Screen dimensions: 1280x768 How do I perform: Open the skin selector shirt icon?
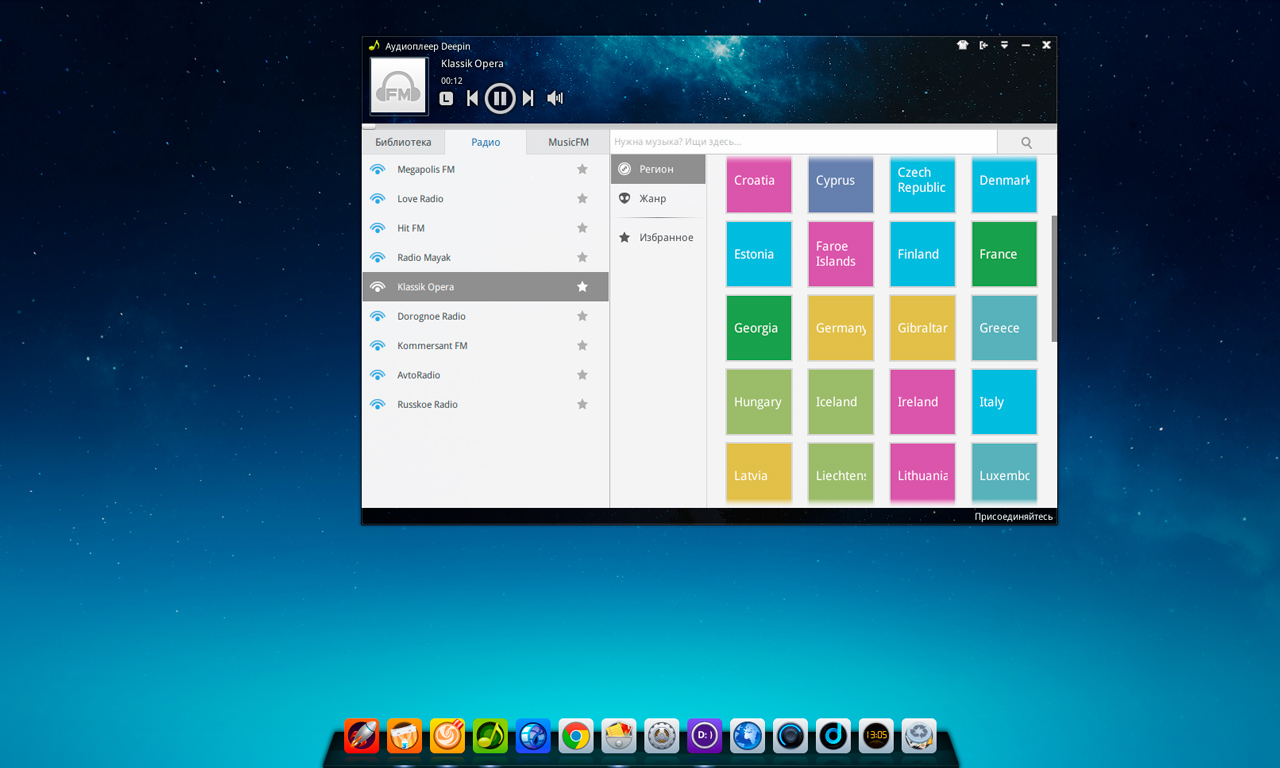pyautogui.click(x=962, y=45)
